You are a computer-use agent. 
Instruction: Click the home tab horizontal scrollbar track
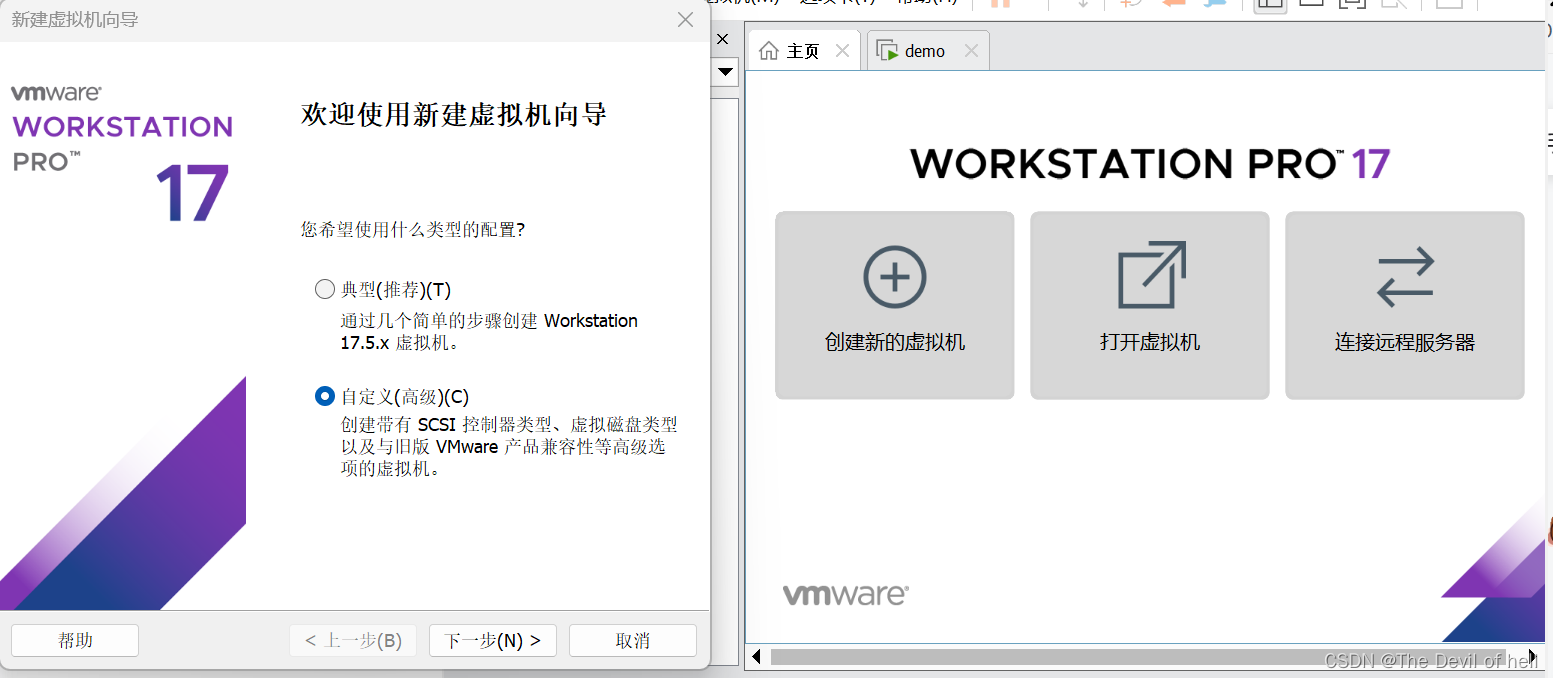1137,657
